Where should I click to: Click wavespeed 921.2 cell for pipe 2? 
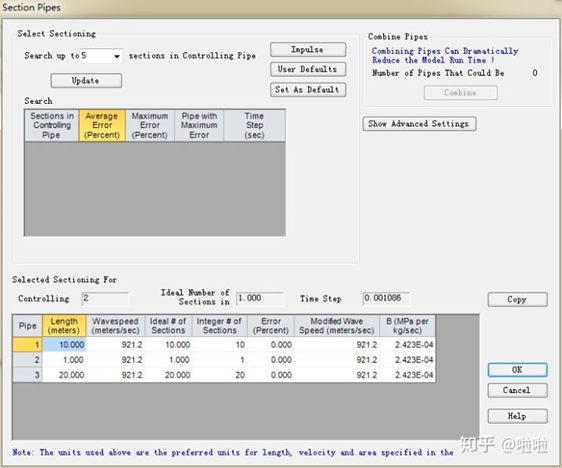[115, 360]
